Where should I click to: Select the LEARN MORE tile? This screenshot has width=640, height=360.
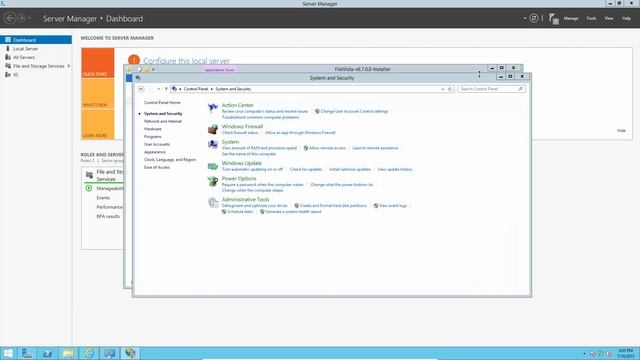coord(98,125)
